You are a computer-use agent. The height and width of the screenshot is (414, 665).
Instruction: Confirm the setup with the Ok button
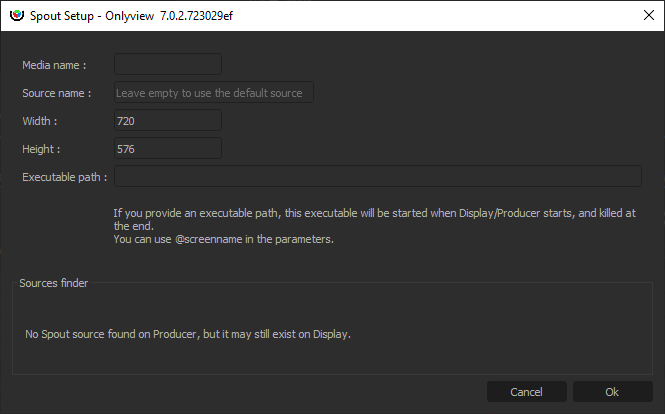(x=612, y=391)
